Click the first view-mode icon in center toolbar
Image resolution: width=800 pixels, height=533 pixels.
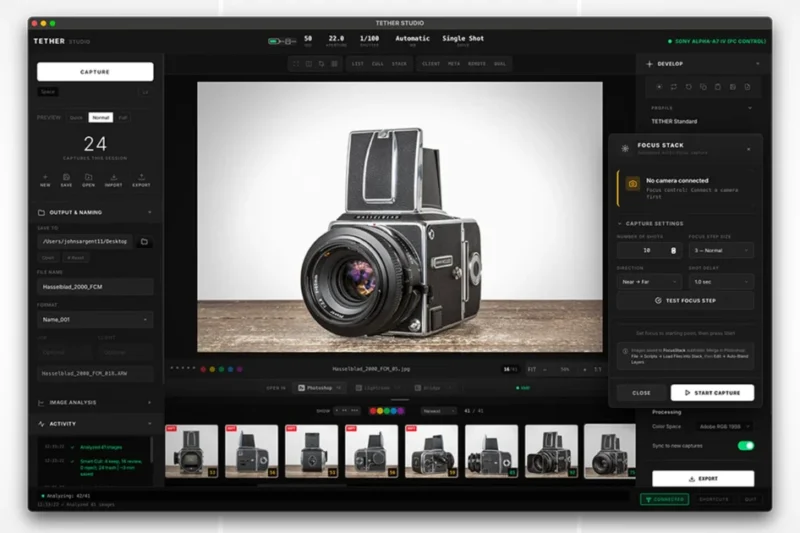click(x=296, y=64)
